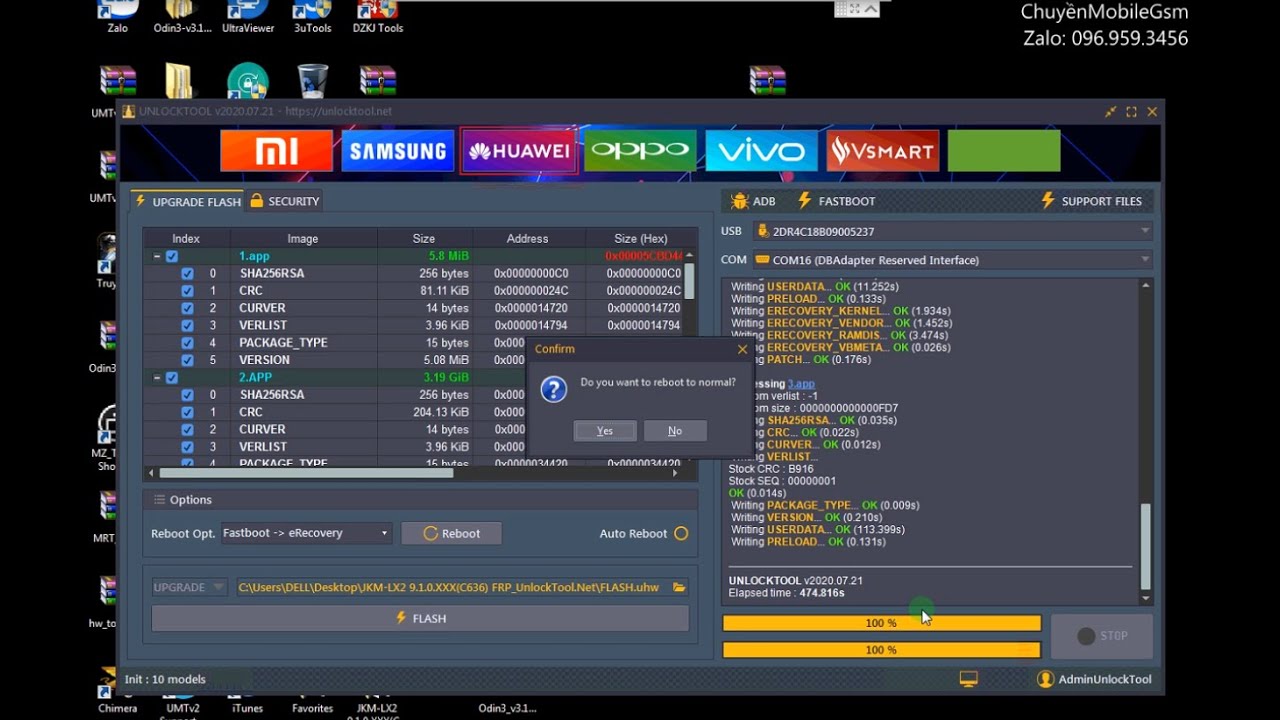
Task: Click the monitor icon in status bar
Action: [968, 679]
